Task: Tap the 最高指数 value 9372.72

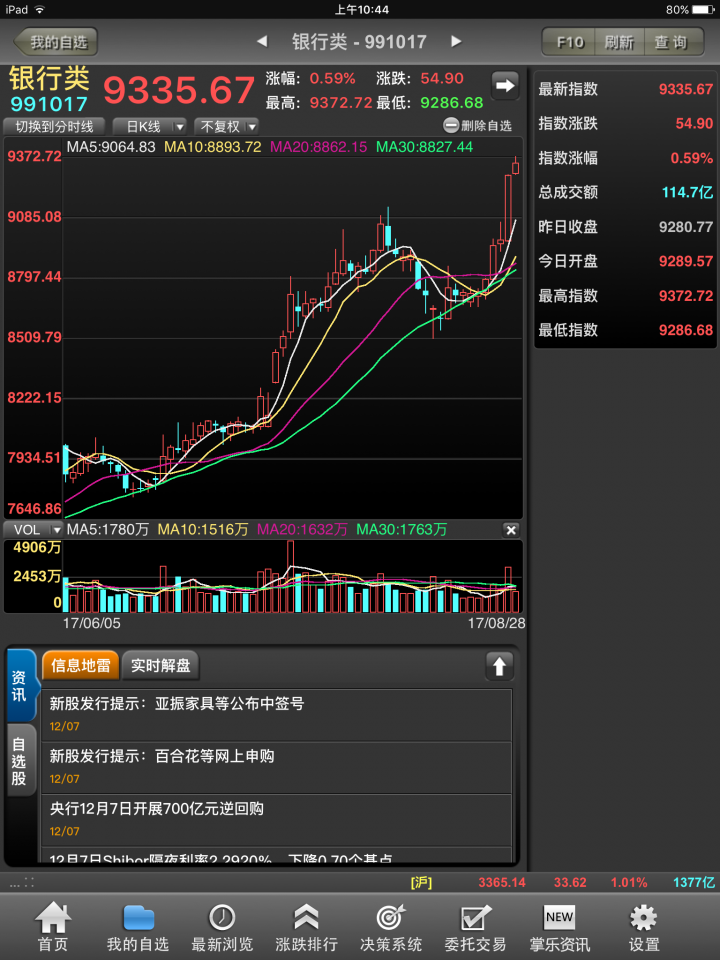Action: click(x=686, y=296)
